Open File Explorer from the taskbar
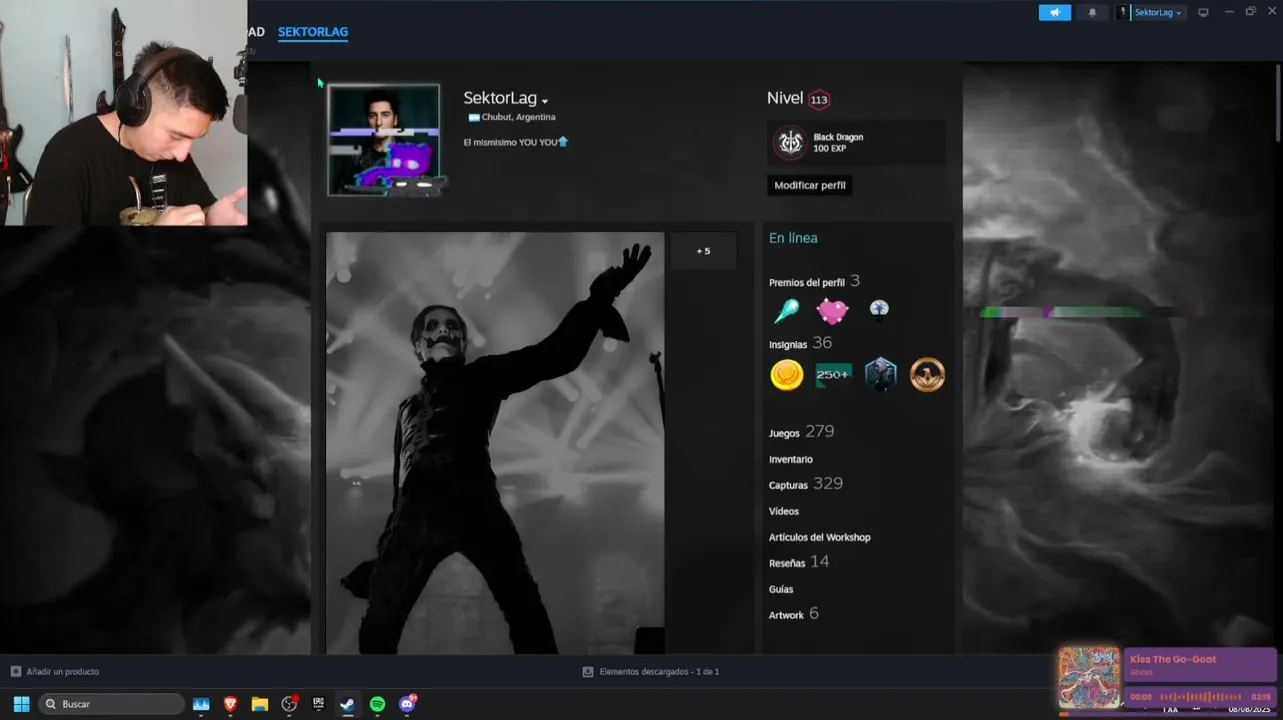This screenshot has width=1283, height=720. click(260, 704)
